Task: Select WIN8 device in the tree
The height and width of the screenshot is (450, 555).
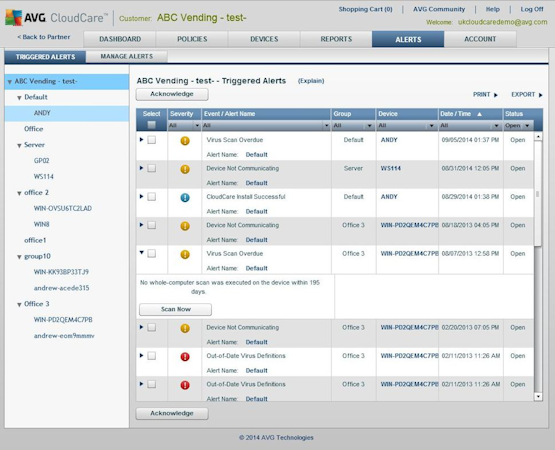Action: pyautogui.click(x=42, y=224)
